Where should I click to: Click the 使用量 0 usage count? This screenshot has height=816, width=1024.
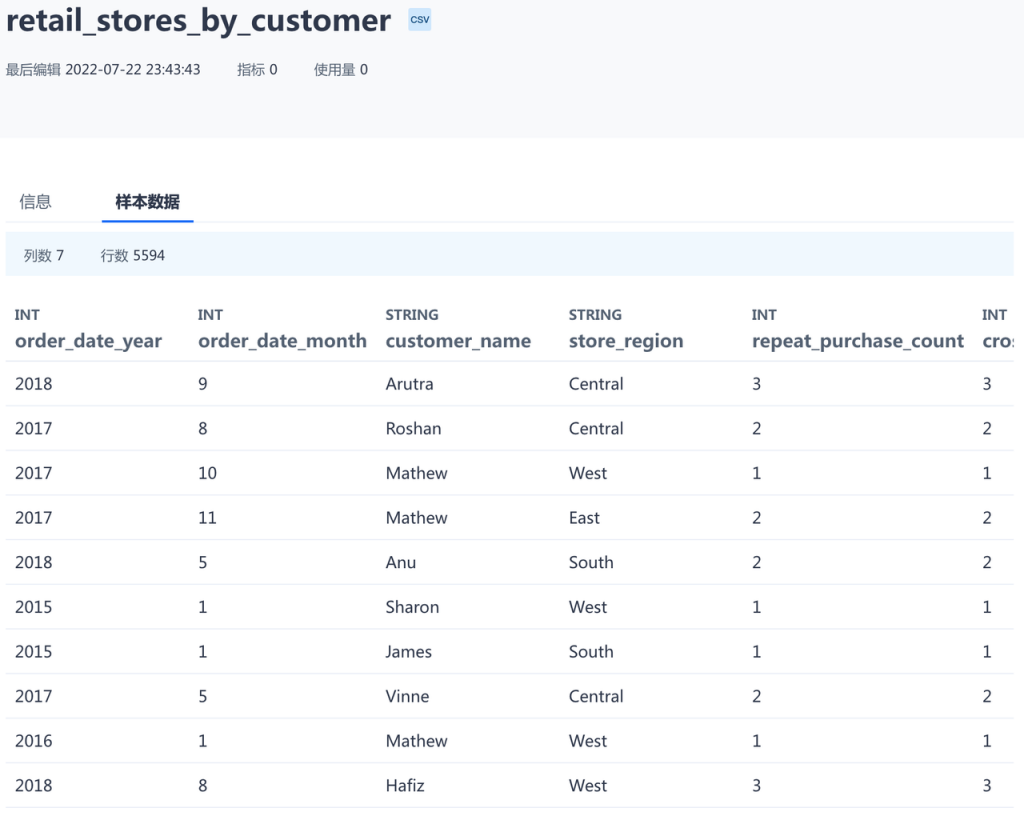[341, 70]
